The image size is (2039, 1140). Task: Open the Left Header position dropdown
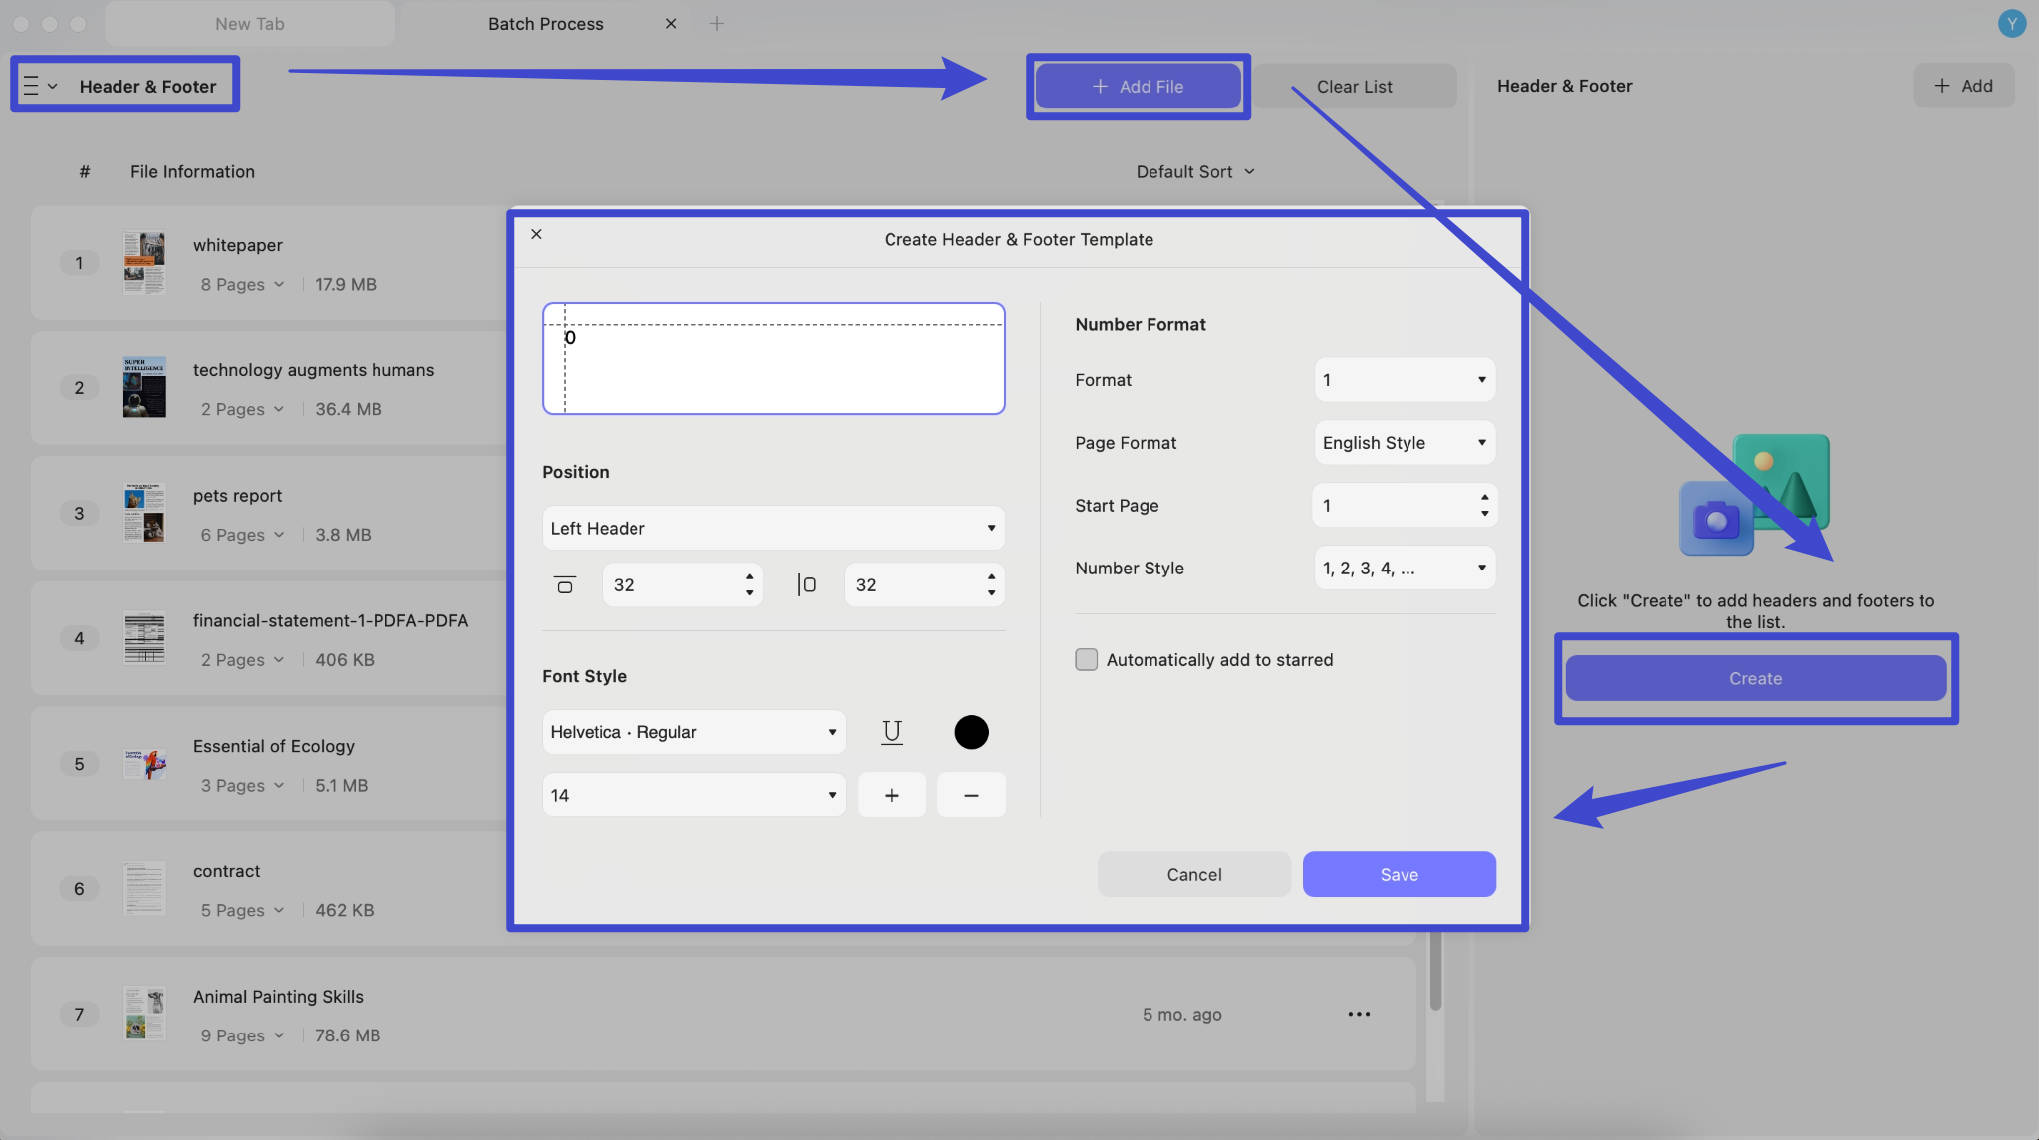pyautogui.click(x=773, y=528)
